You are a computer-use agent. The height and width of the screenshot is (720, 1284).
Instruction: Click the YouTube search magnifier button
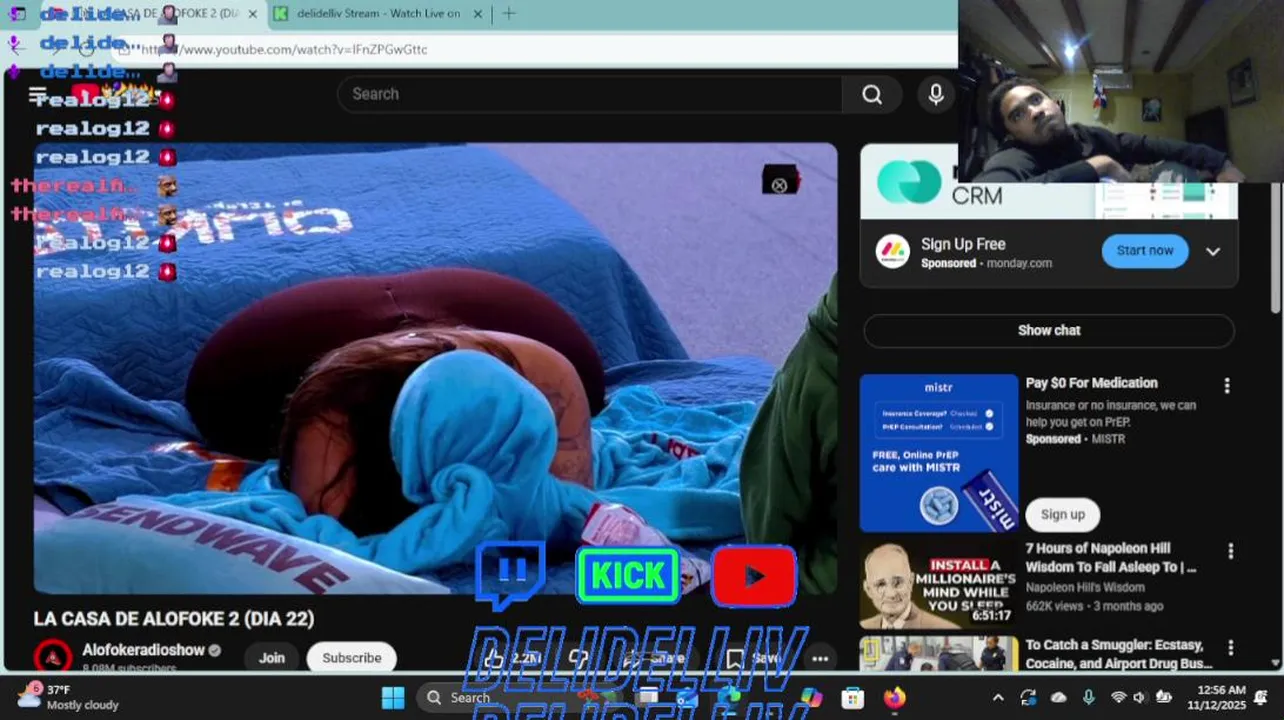coord(872,94)
